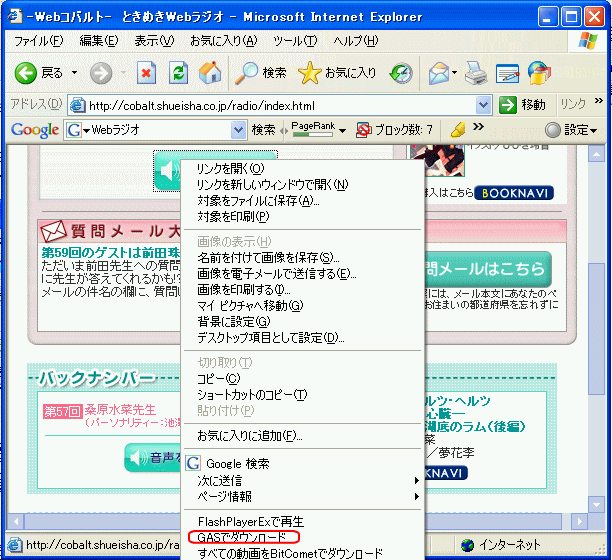This screenshot has height=560, width=612.
Task: Select リンクを新しいウィンドウで開く(N)
Action: (x=303, y=185)
